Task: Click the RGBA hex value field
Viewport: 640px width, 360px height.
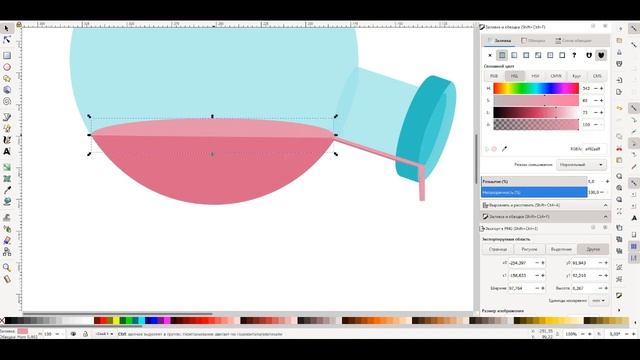Action: 595,149
